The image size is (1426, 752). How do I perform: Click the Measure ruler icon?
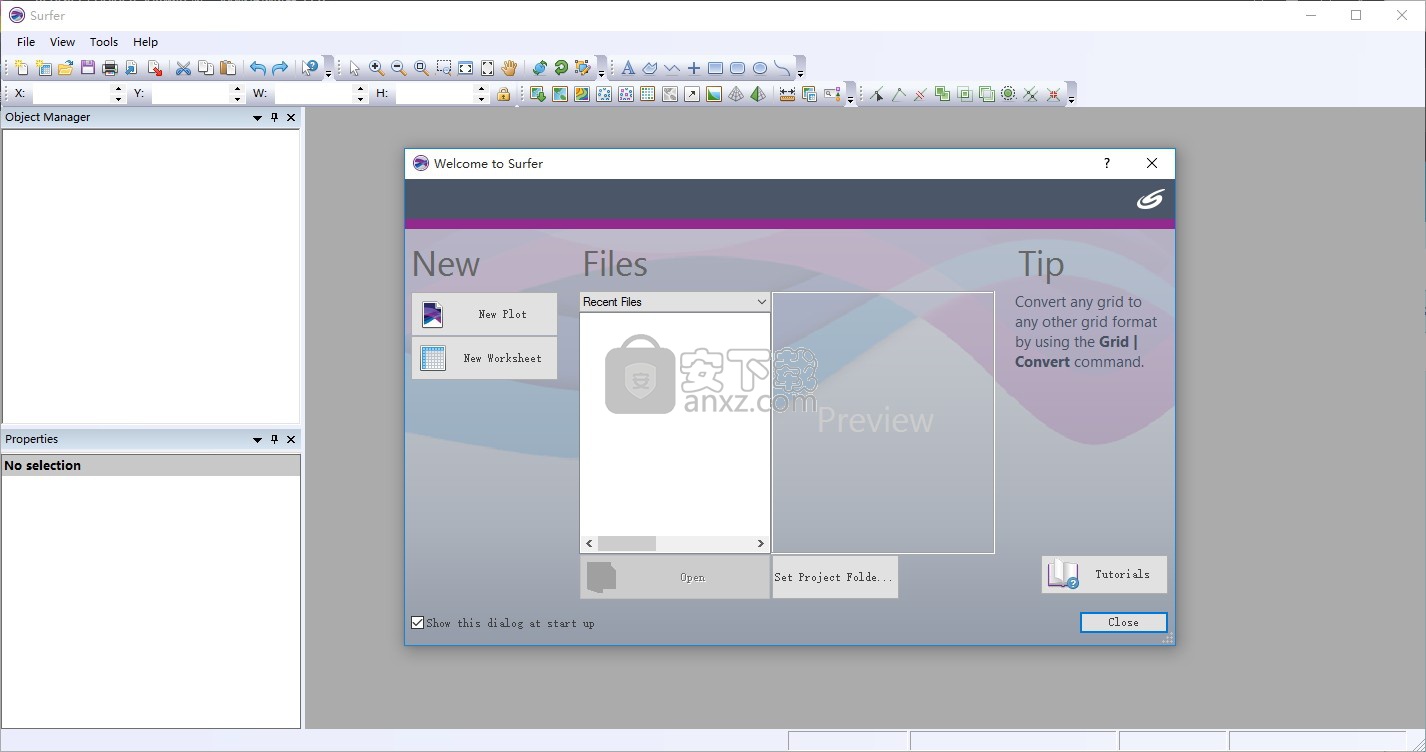pyautogui.click(x=787, y=94)
